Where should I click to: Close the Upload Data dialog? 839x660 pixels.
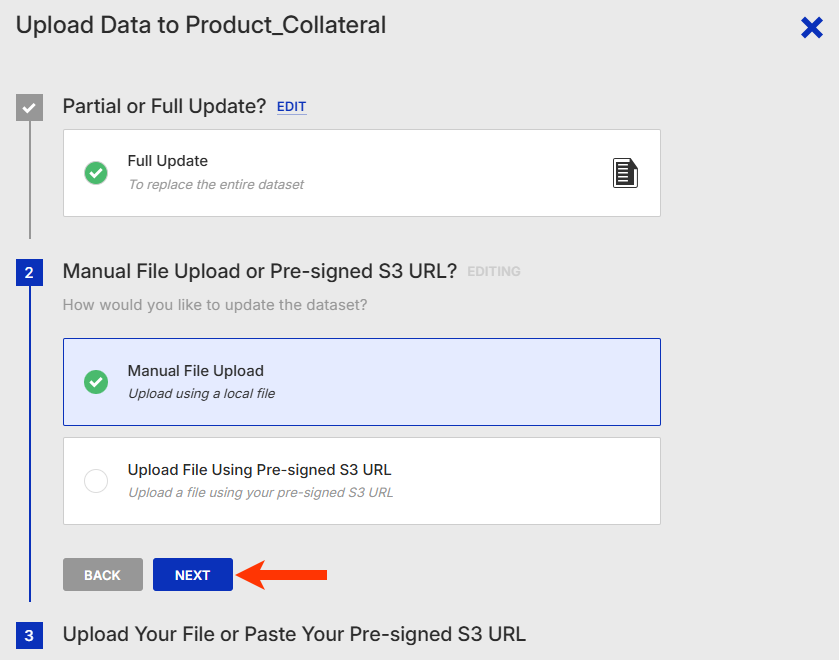coord(812,28)
